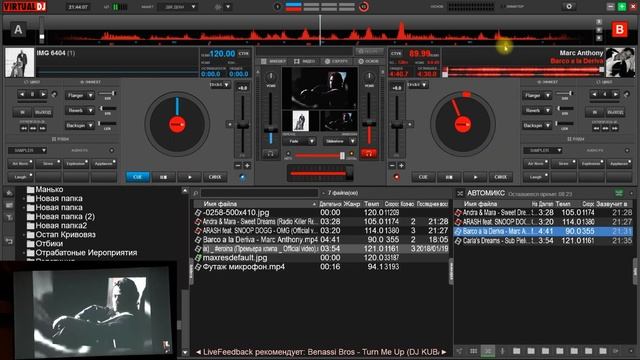
Task: Click the left deck pitch slider
Action: coord(243,126)
